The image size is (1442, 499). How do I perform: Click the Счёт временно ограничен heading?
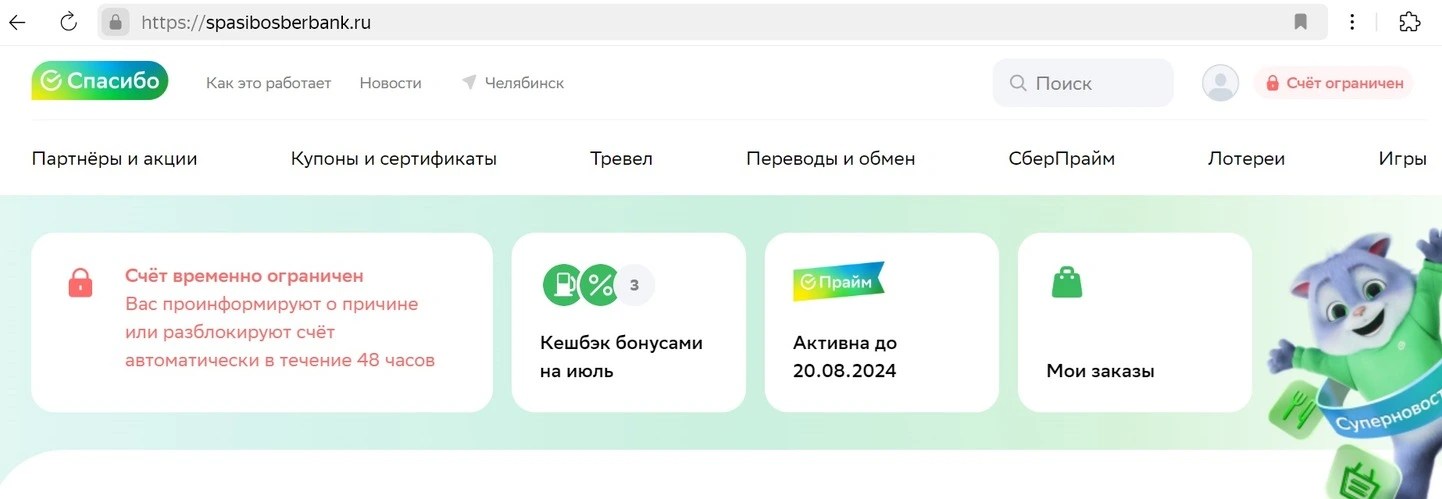244,275
